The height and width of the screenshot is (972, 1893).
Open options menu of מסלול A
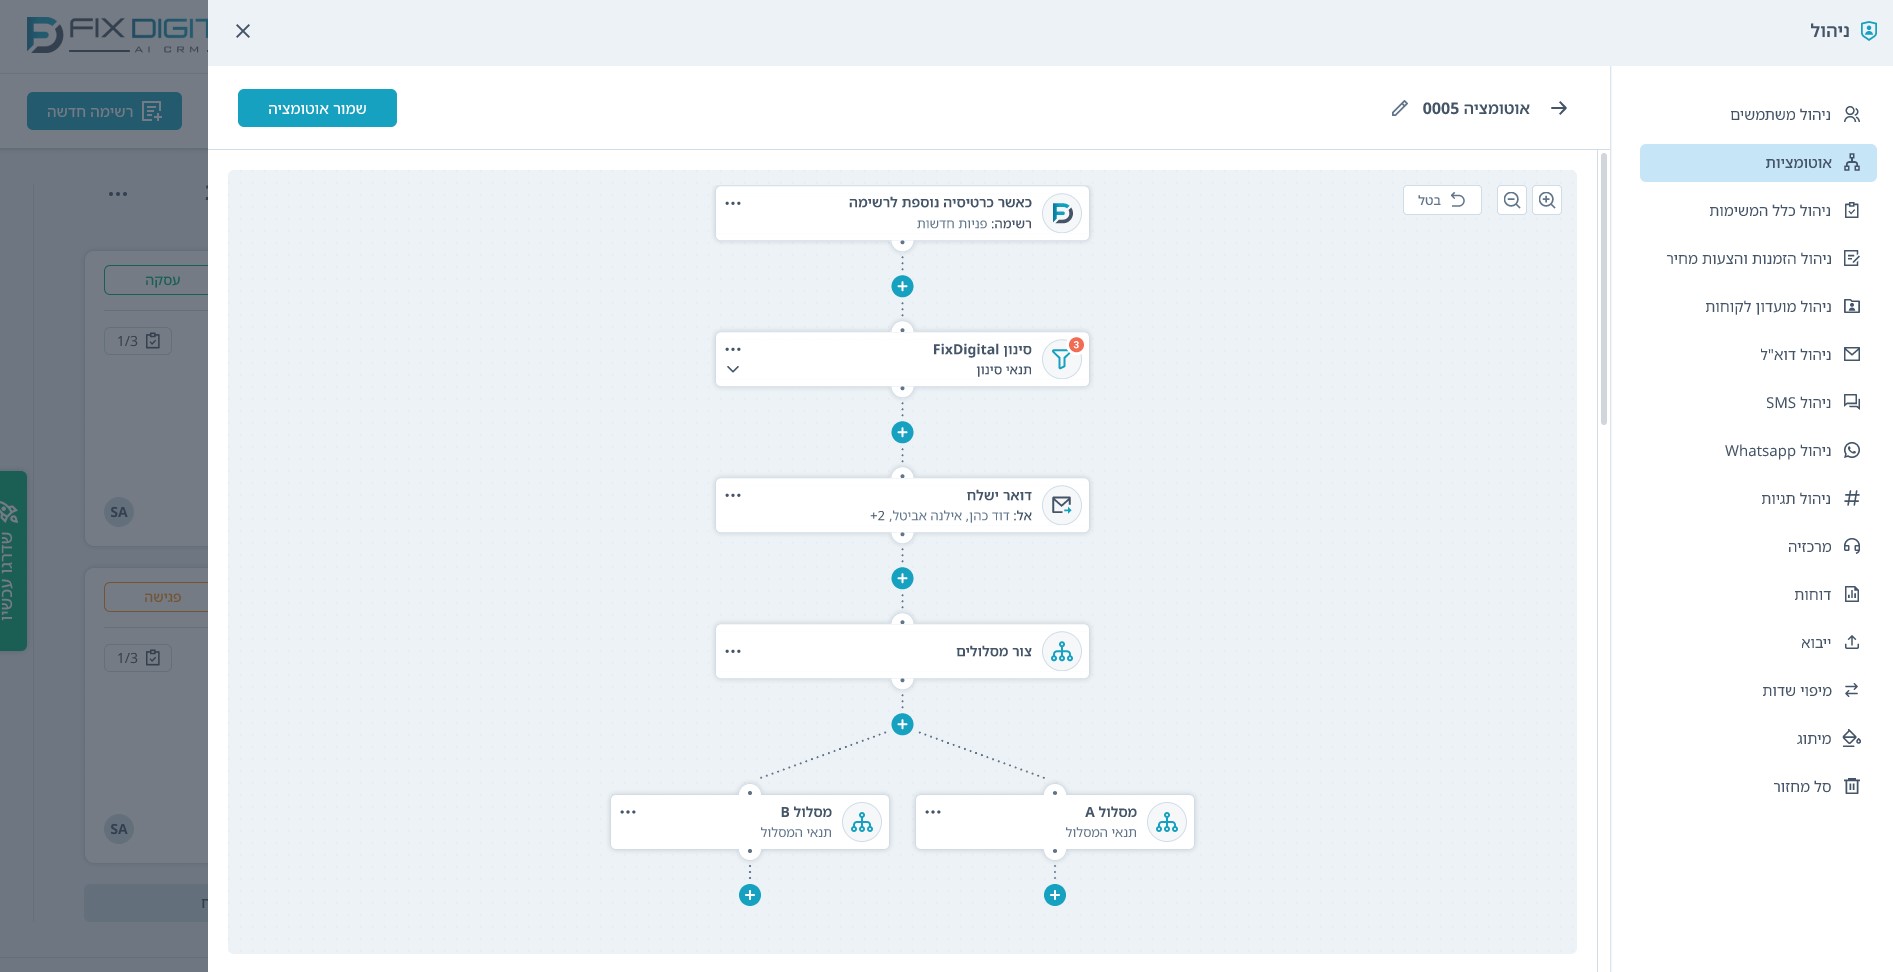(933, 812)
